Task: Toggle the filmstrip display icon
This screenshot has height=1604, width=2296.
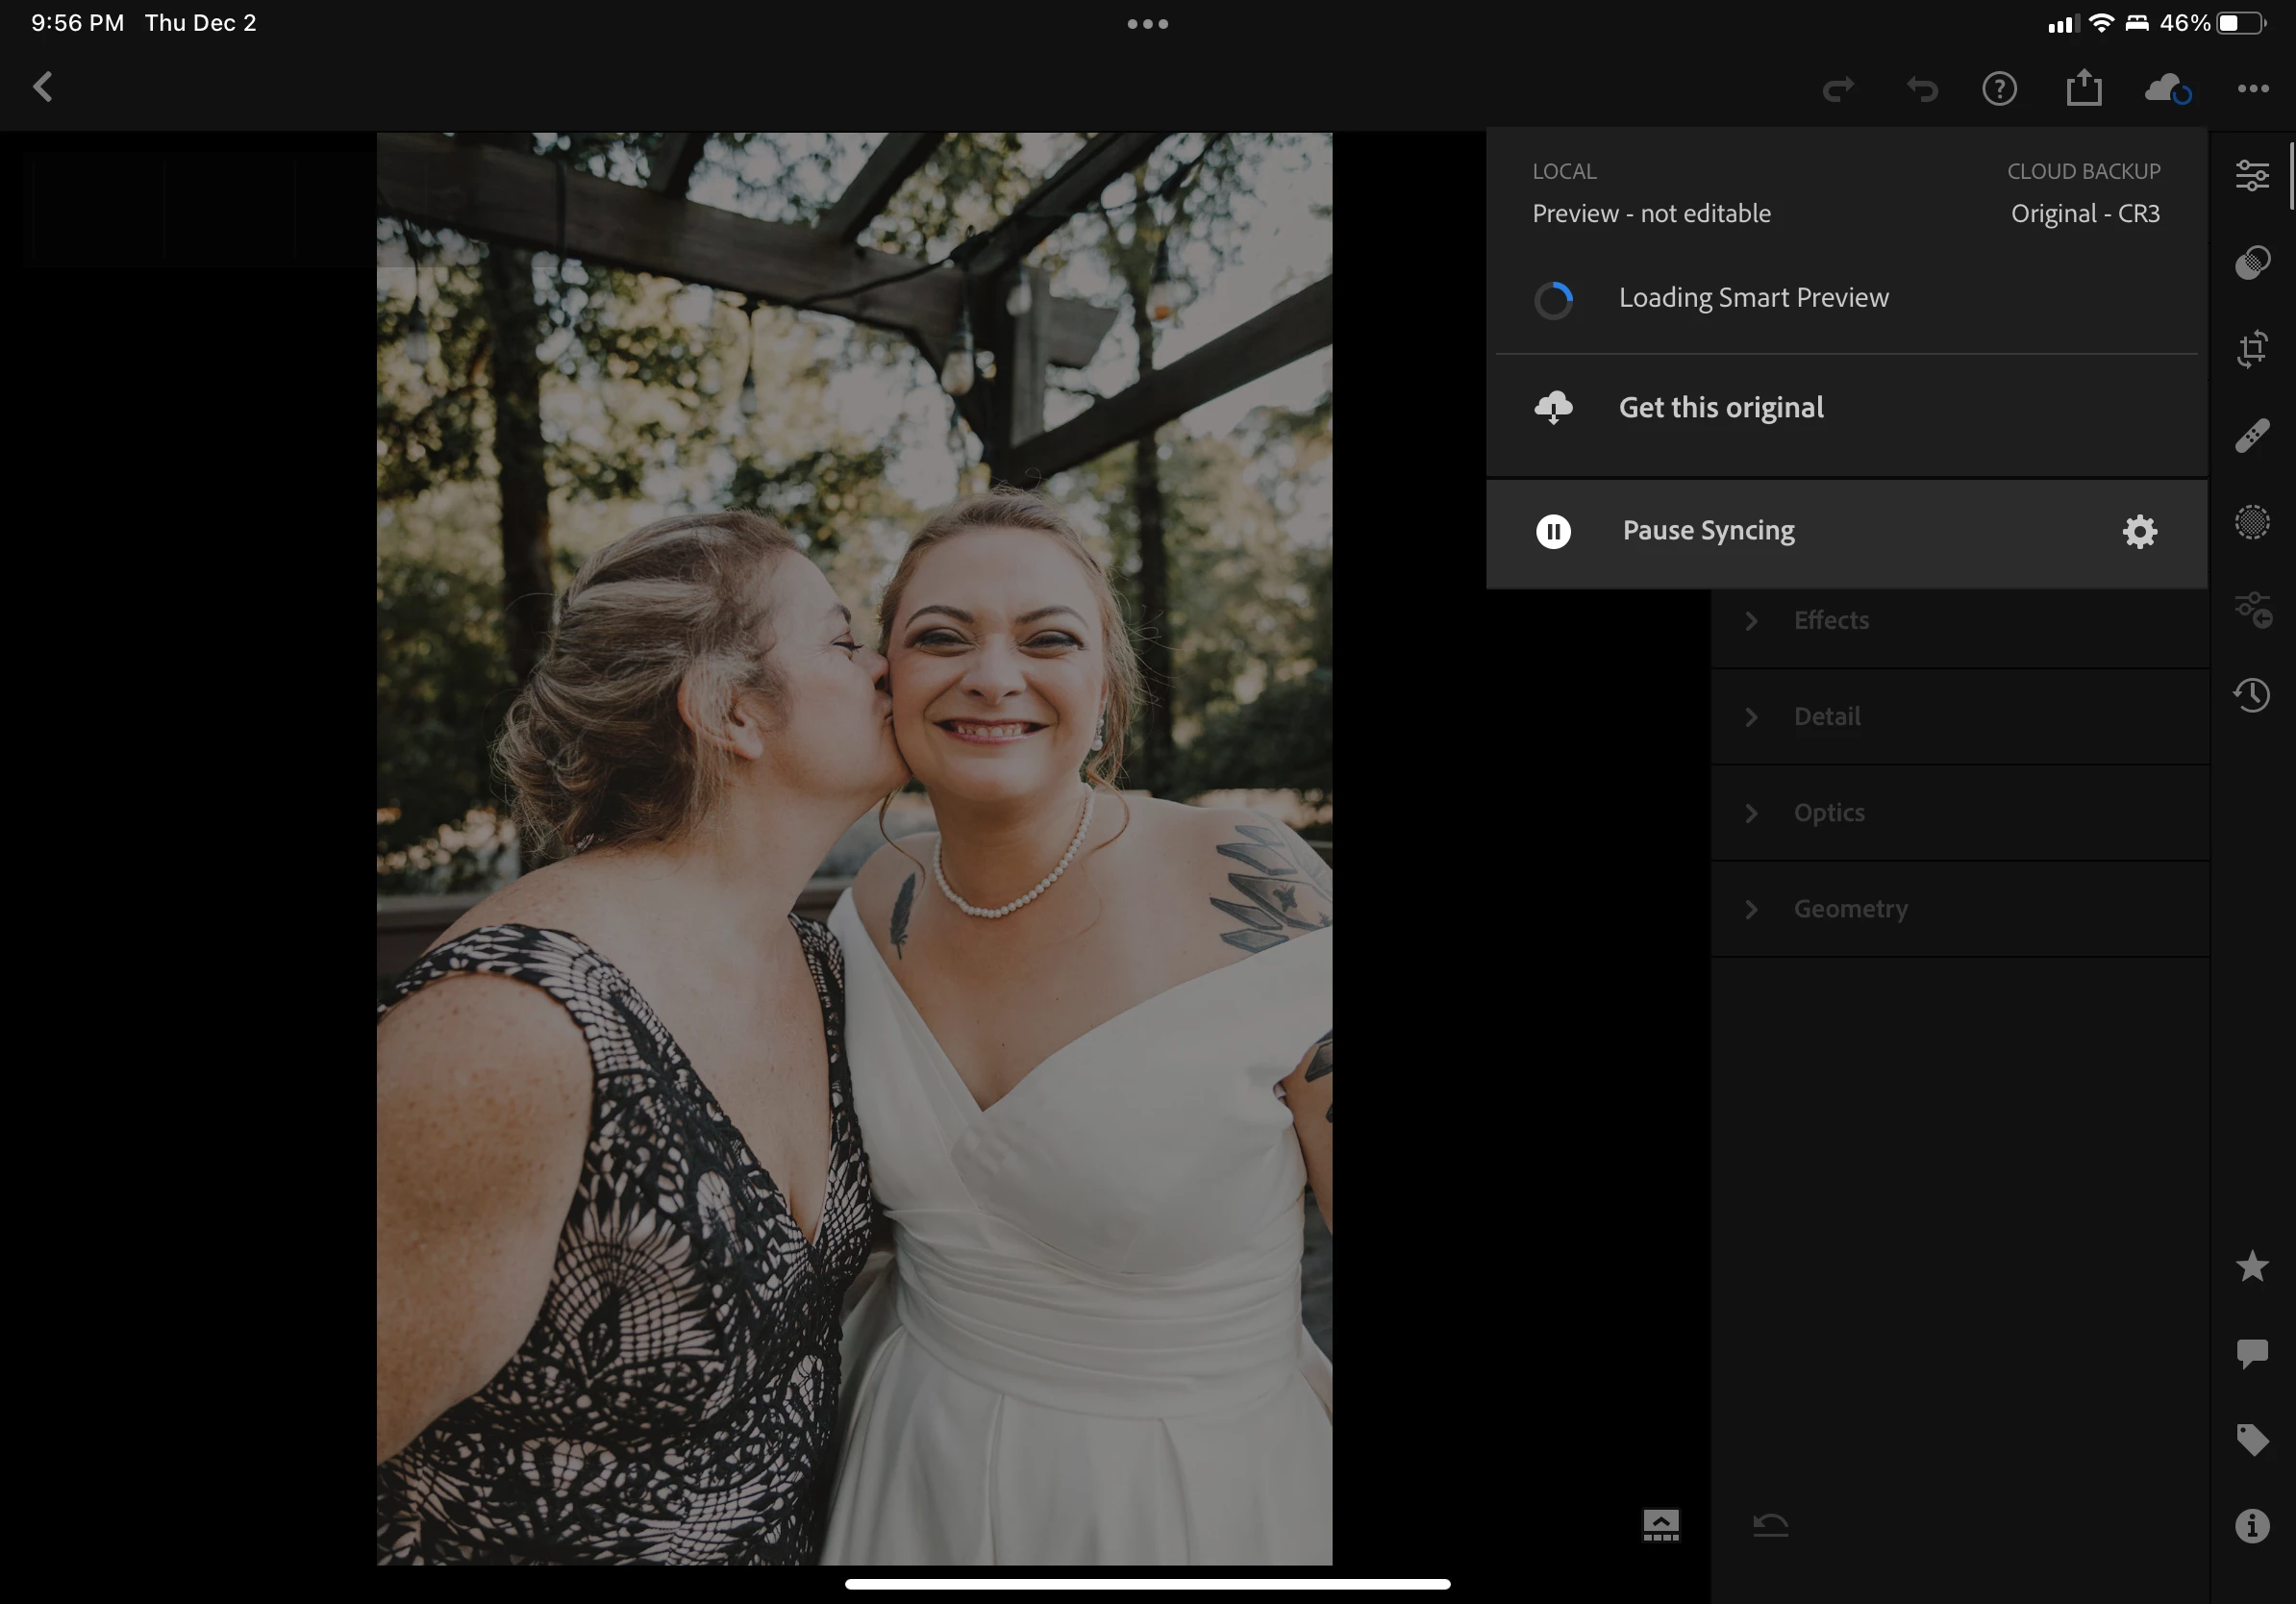Action: coord(1661,1525)
